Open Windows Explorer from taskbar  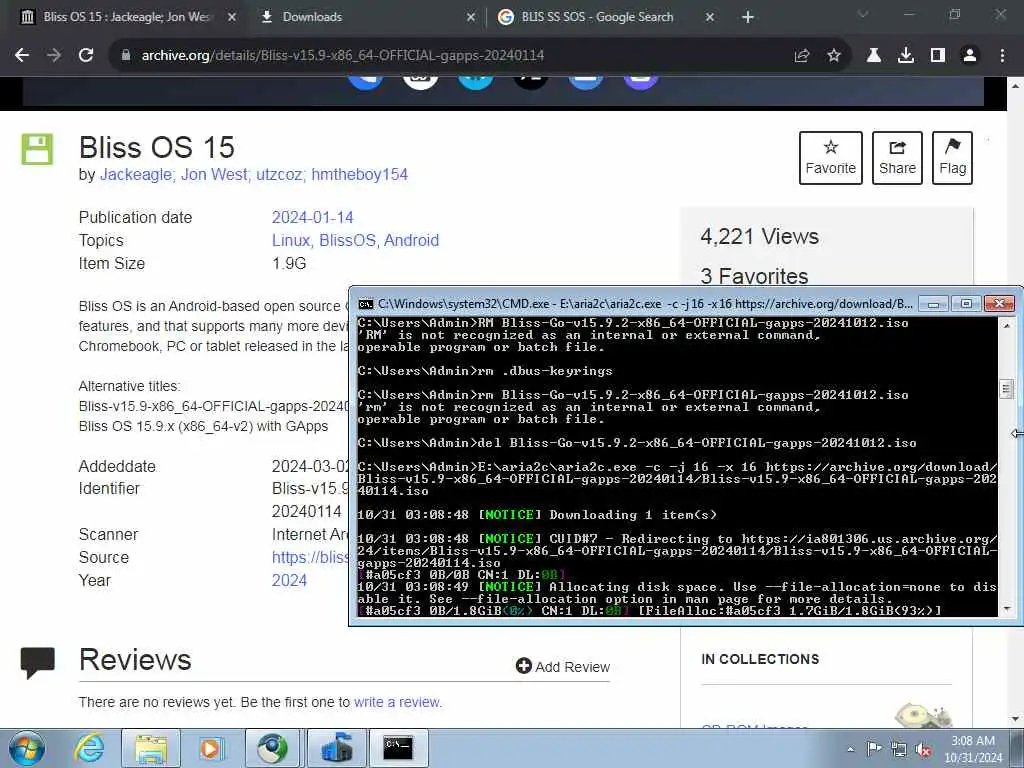[151, 748]
